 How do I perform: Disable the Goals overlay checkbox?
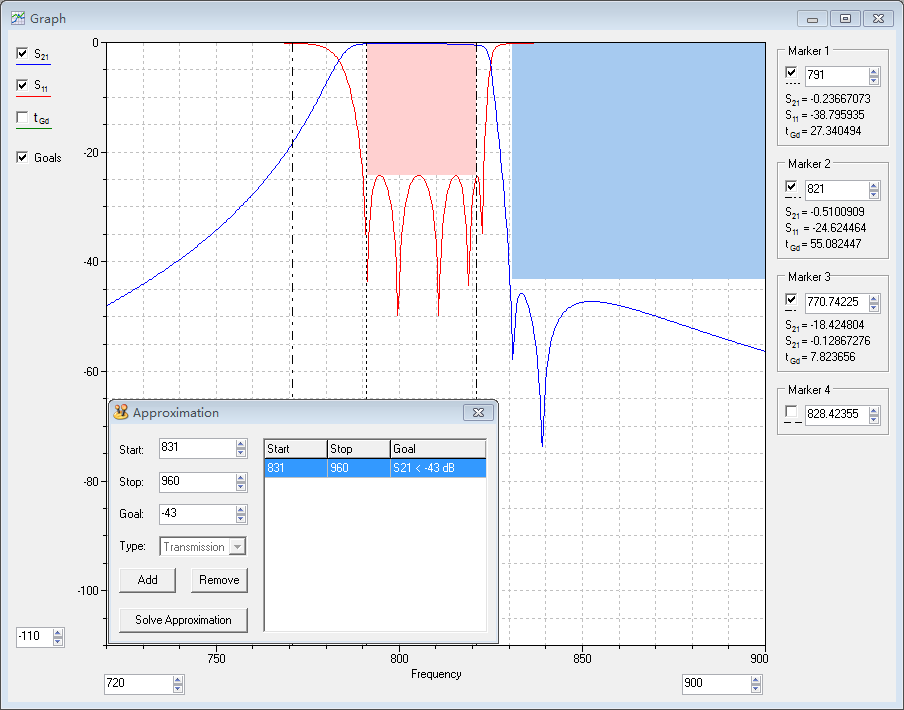pyautogui.click(x=23, y=157)
